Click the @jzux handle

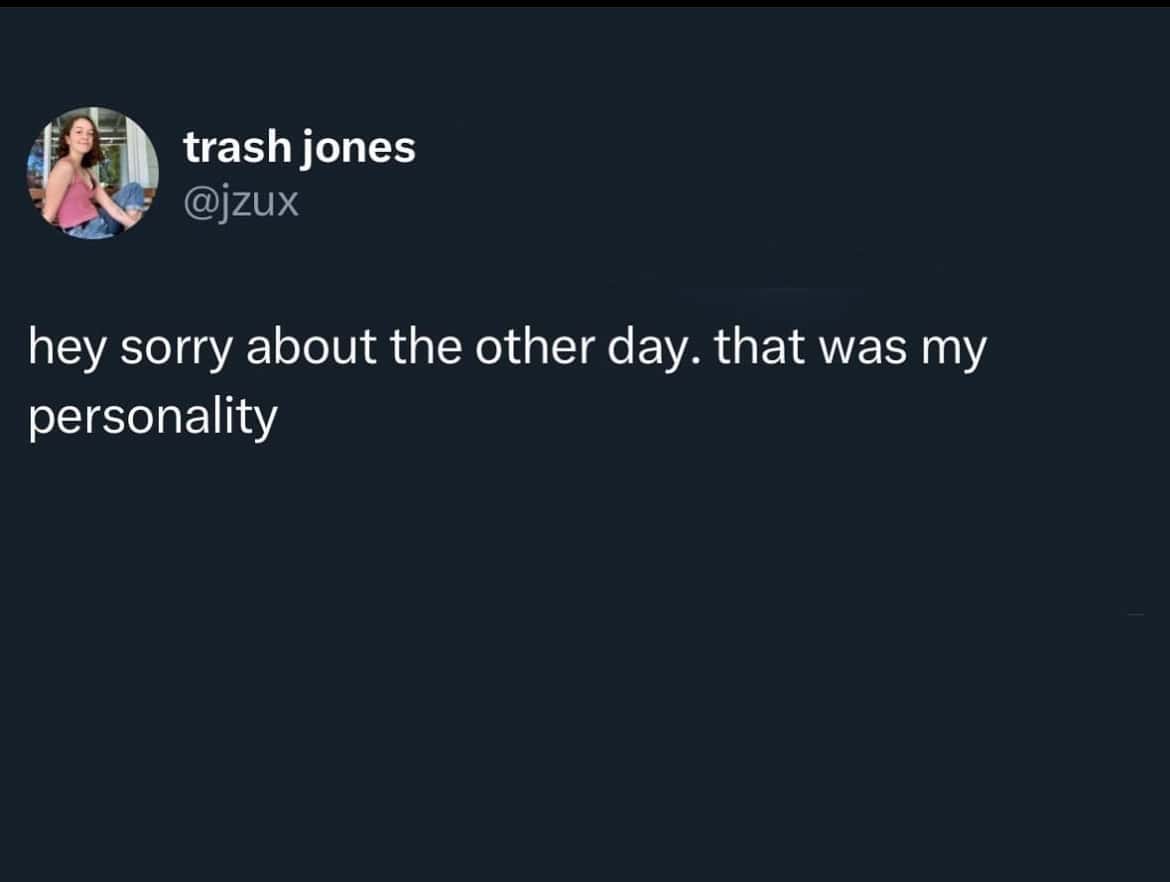click(x=241, y=203)
